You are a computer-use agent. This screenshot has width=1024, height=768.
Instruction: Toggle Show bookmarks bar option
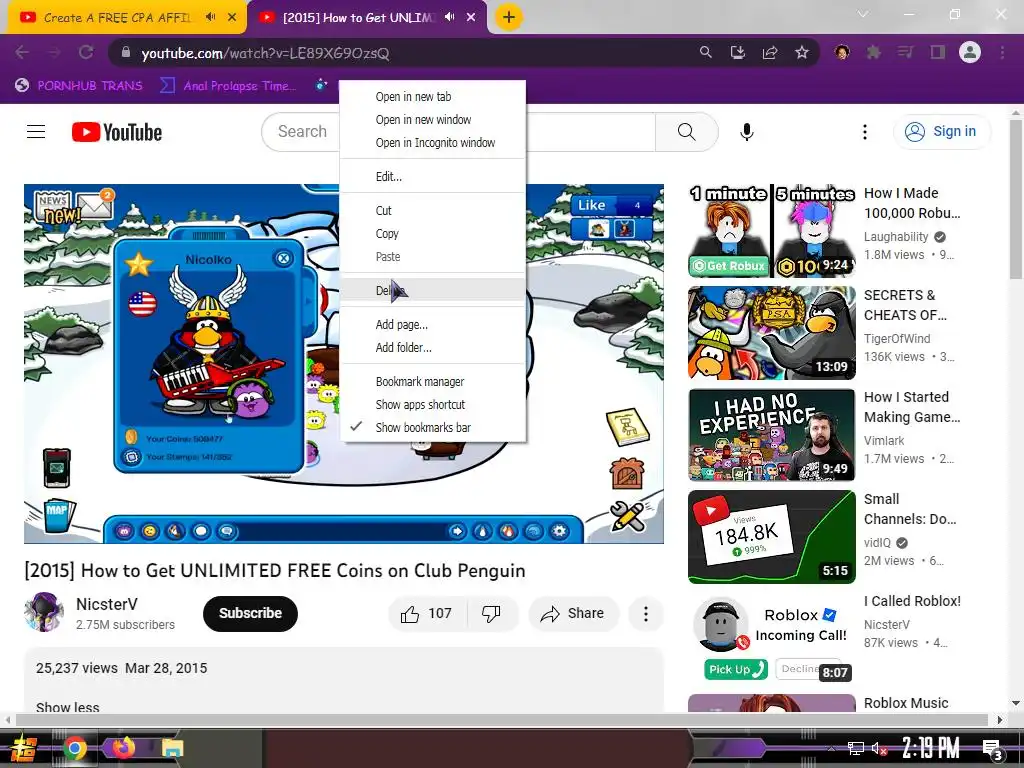[433, 427]
